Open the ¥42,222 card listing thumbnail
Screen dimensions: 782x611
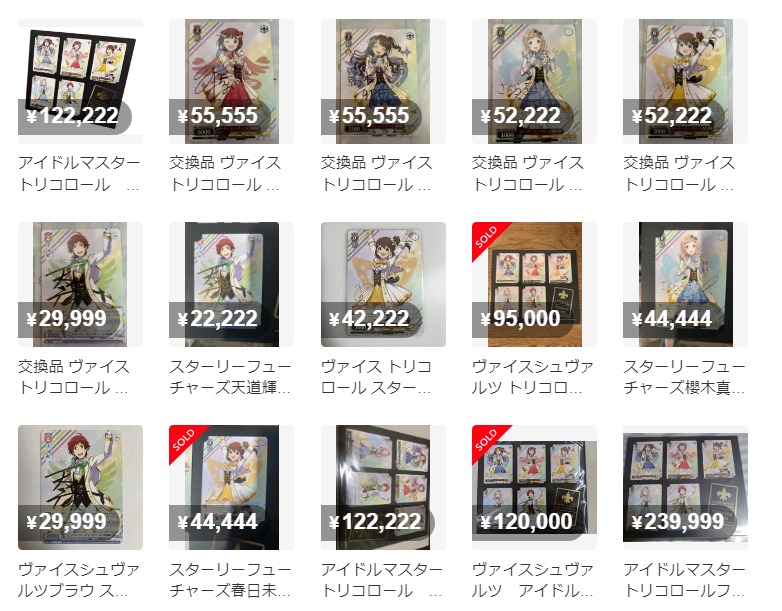tap(383, 284)
